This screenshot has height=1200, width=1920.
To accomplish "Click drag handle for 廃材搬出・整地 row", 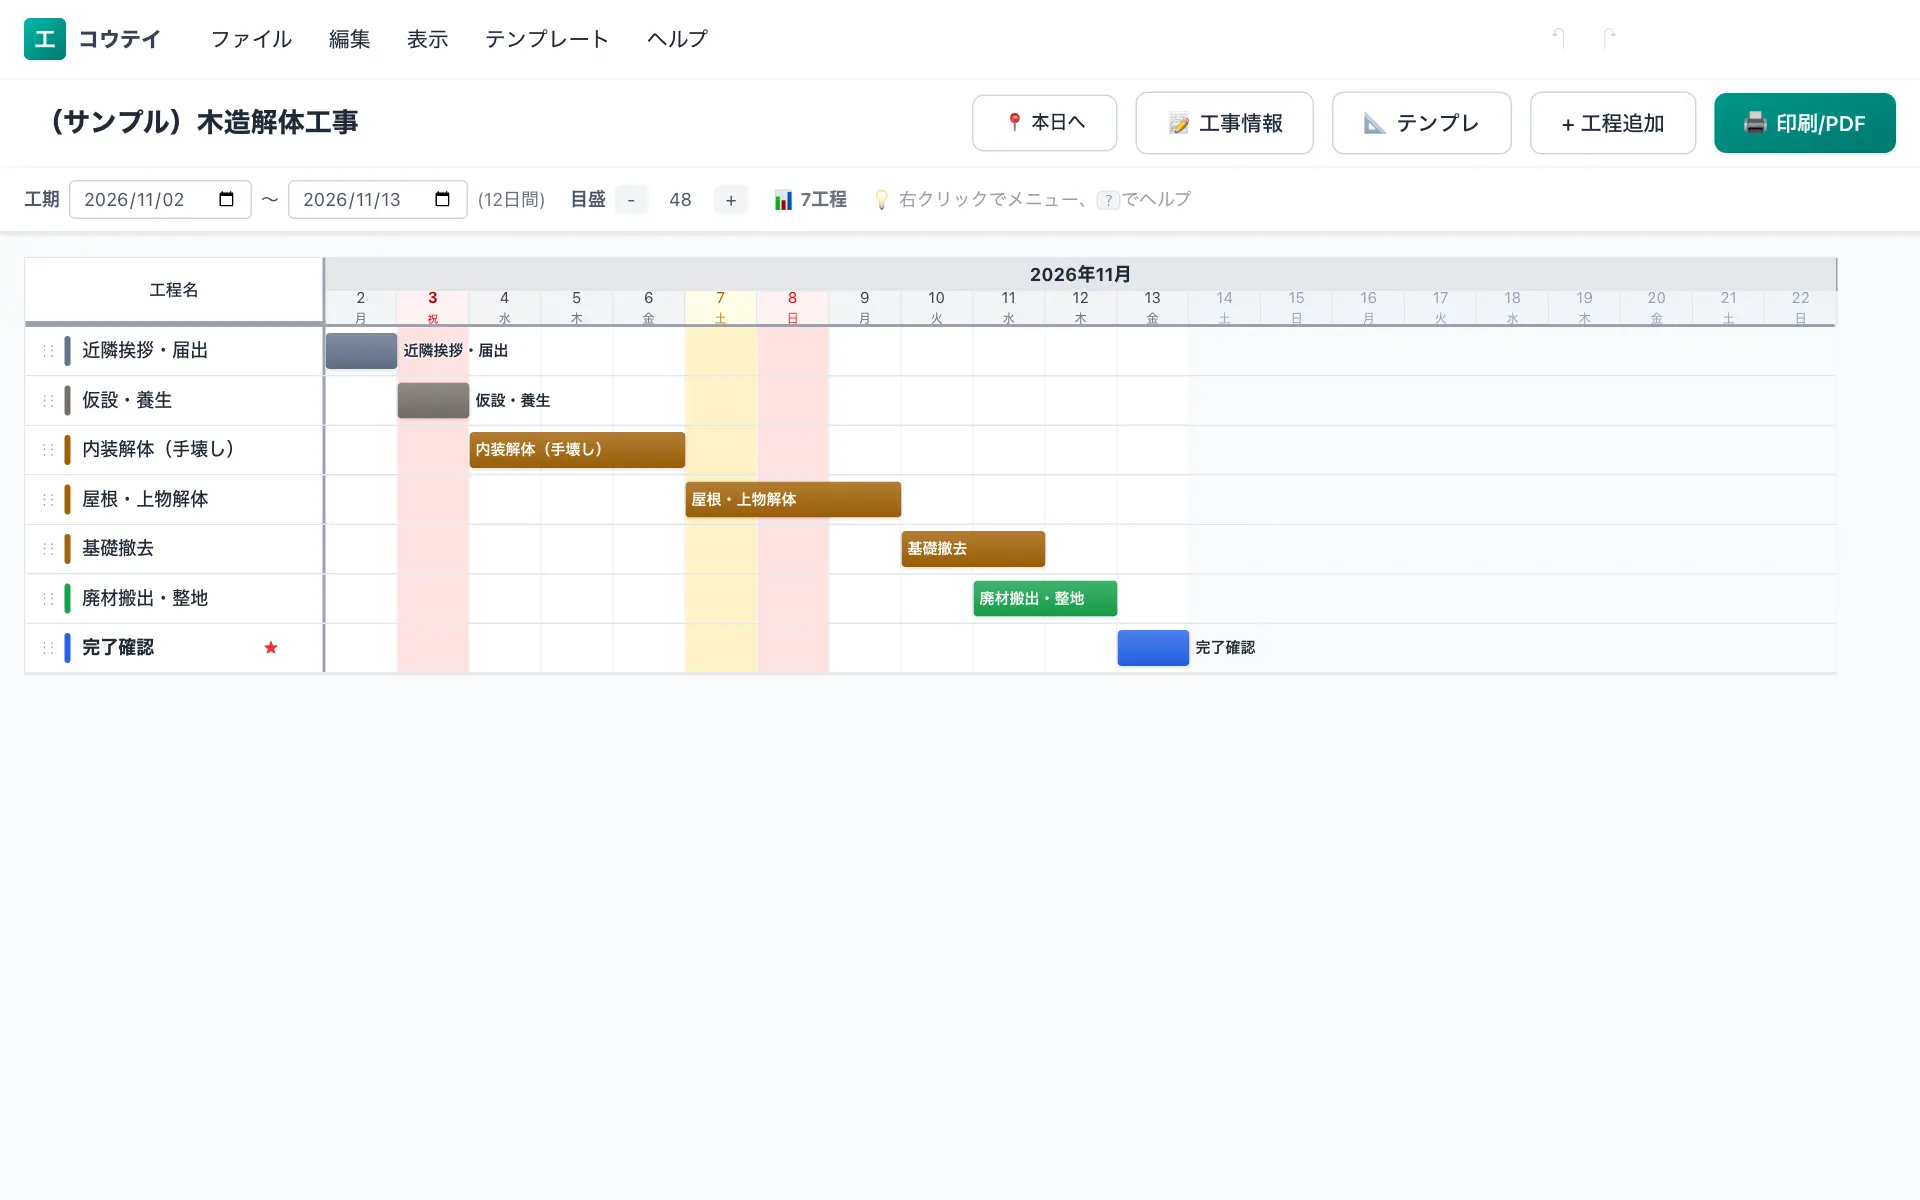I will [48, 598].
